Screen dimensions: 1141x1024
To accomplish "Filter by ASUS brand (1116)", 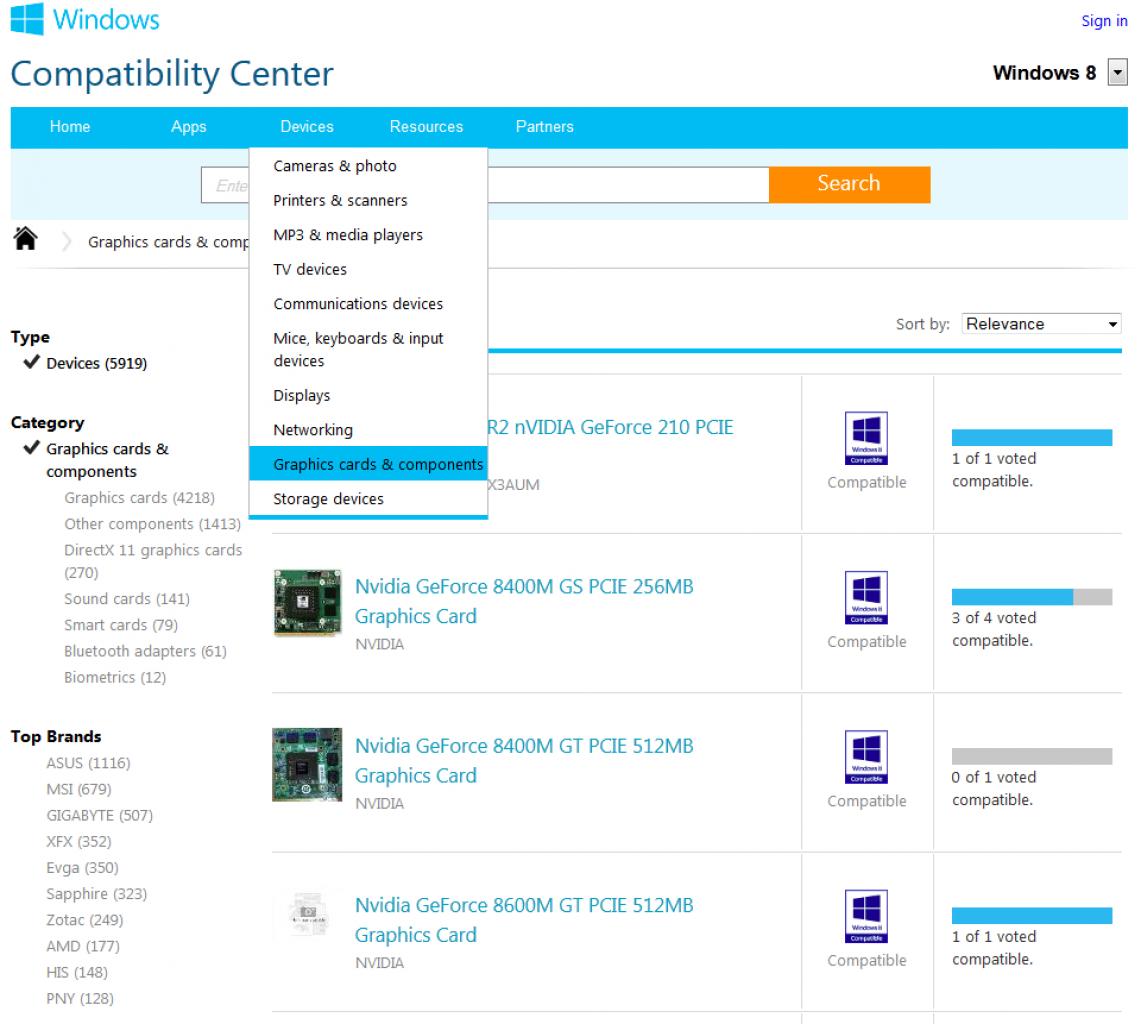I will pos(88,763).
